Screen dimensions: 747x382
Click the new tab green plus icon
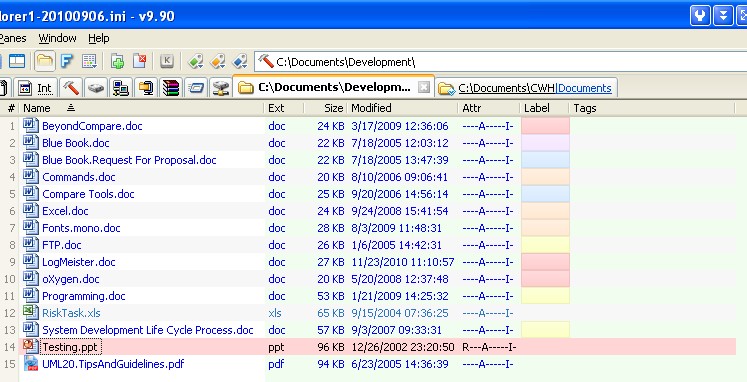[x=117, y=61]
